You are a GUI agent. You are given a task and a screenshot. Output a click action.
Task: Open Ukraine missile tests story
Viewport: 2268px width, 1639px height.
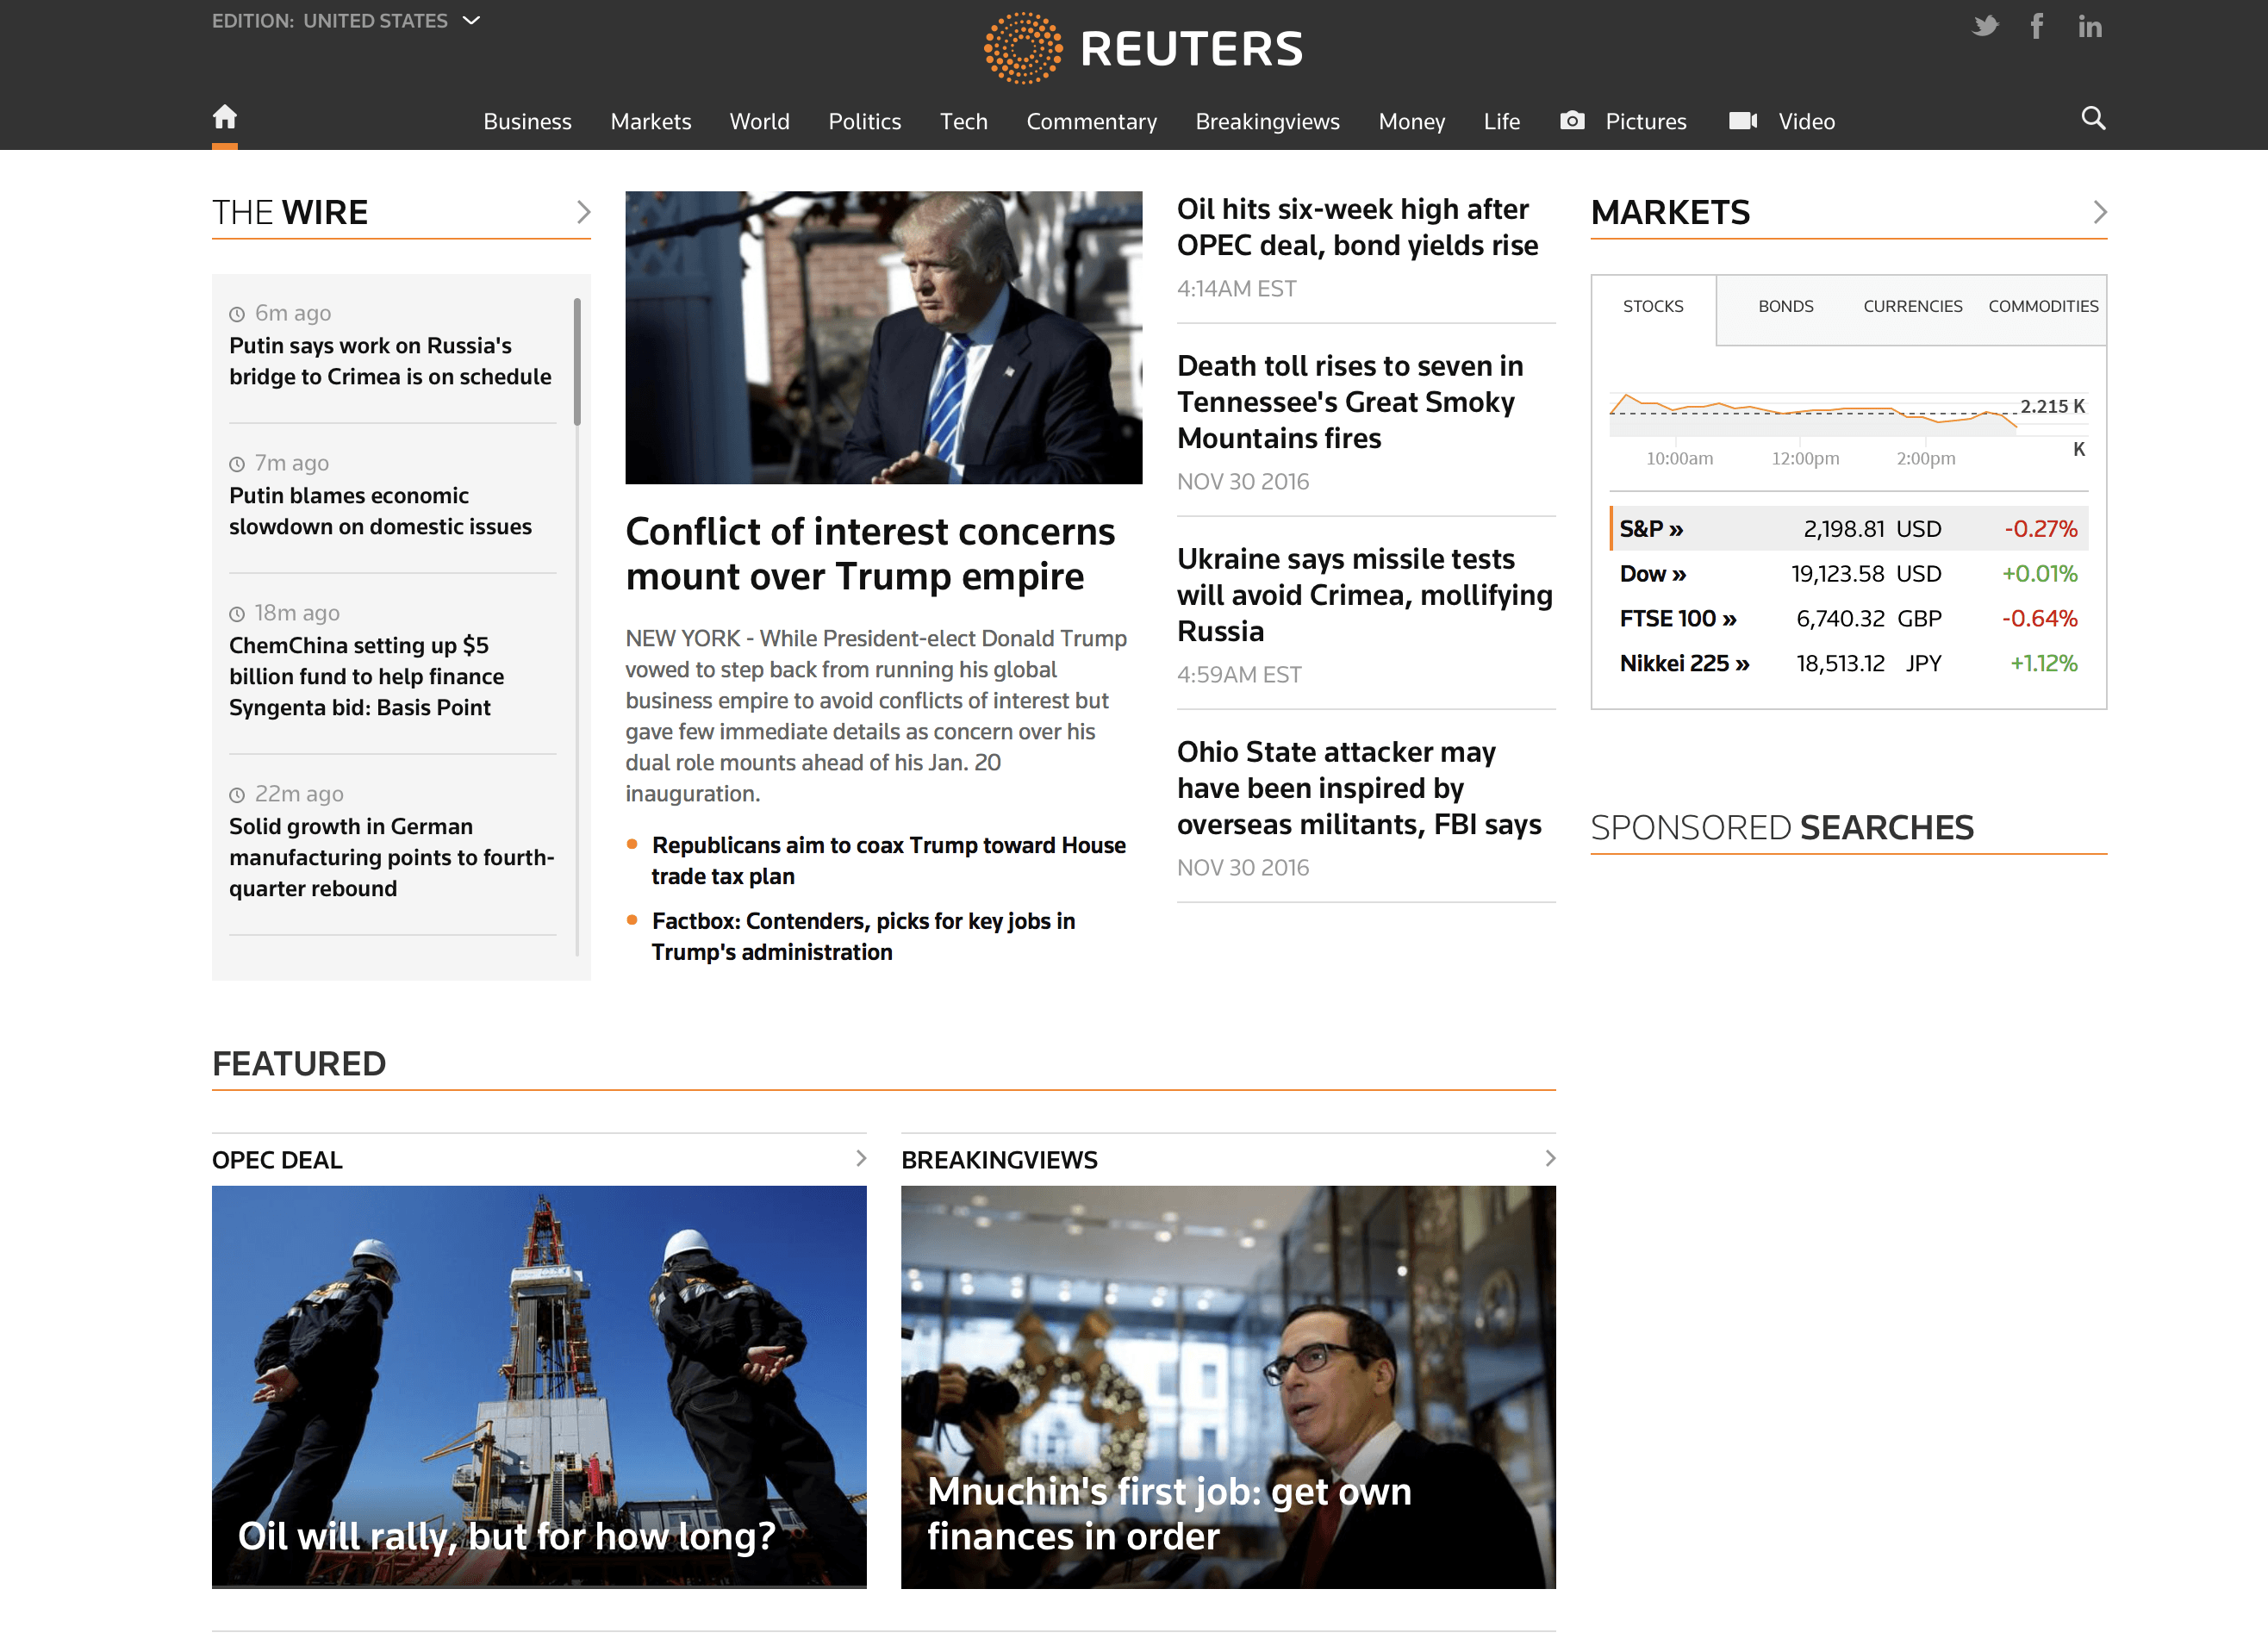pyautogui.click(x=1364, y=595)
